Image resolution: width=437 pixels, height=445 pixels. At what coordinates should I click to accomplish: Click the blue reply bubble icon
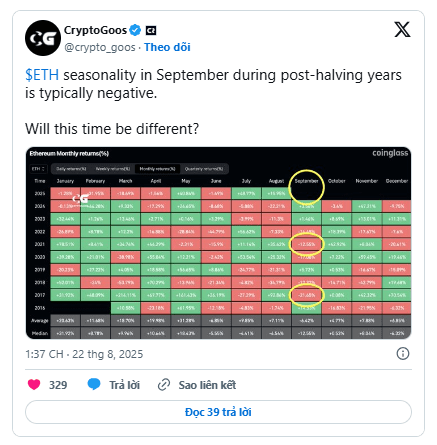pyautogui.click(x=94, y=384)
